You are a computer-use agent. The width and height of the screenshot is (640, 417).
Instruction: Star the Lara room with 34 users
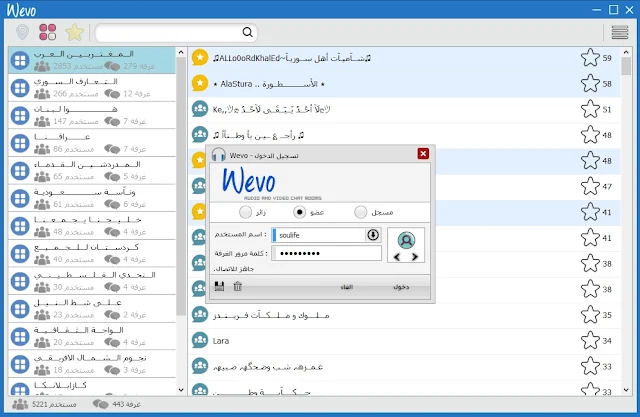point(590,340)
